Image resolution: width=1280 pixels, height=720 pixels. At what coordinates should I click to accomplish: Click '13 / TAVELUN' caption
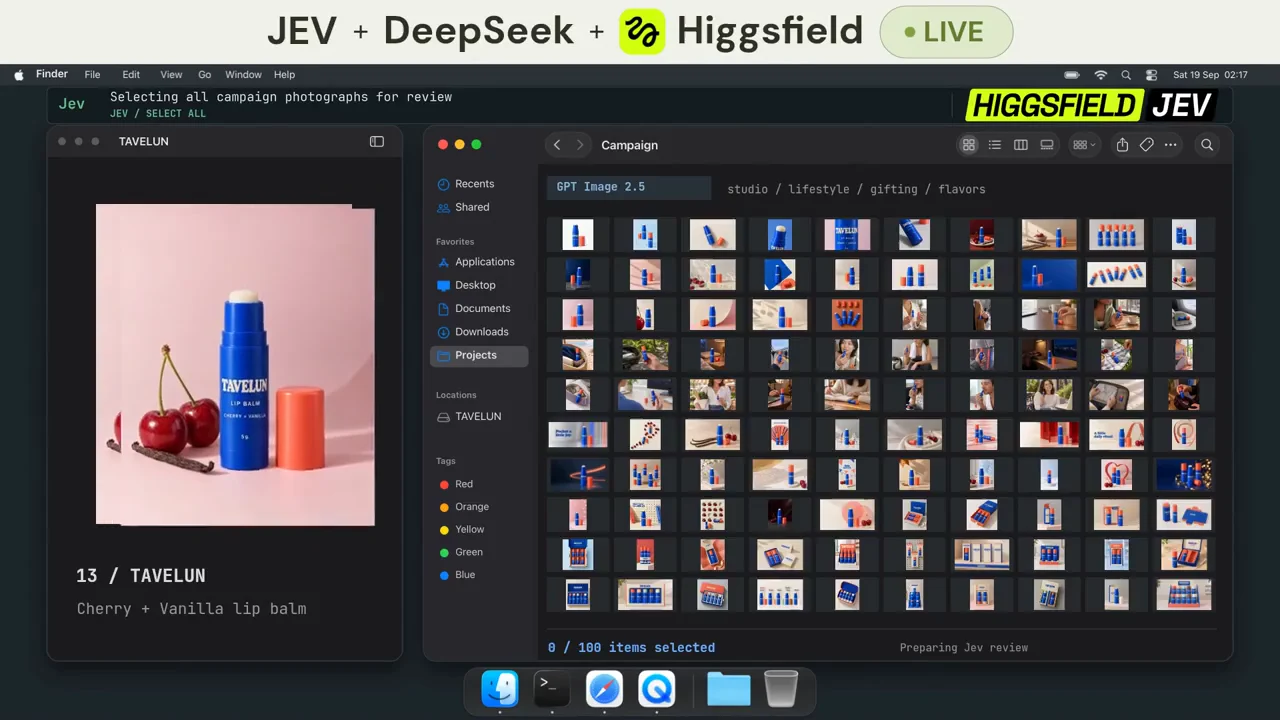click(x=141, y=576)
